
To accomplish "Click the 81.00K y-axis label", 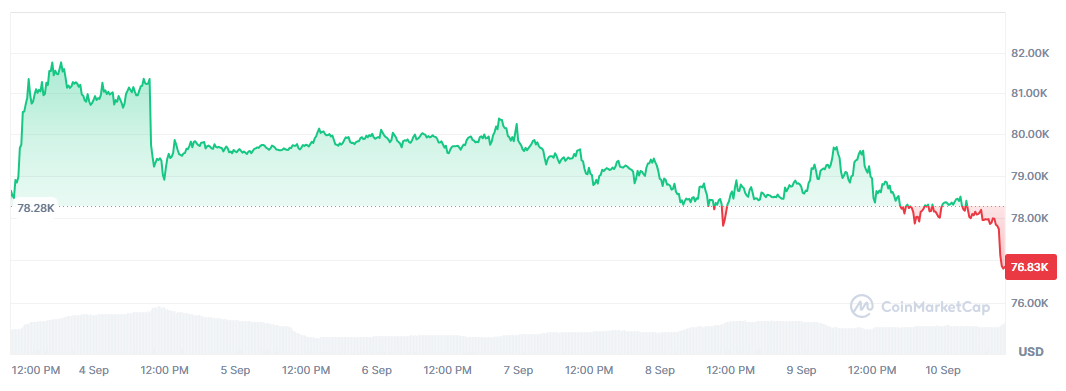I will coord(1030,93).
